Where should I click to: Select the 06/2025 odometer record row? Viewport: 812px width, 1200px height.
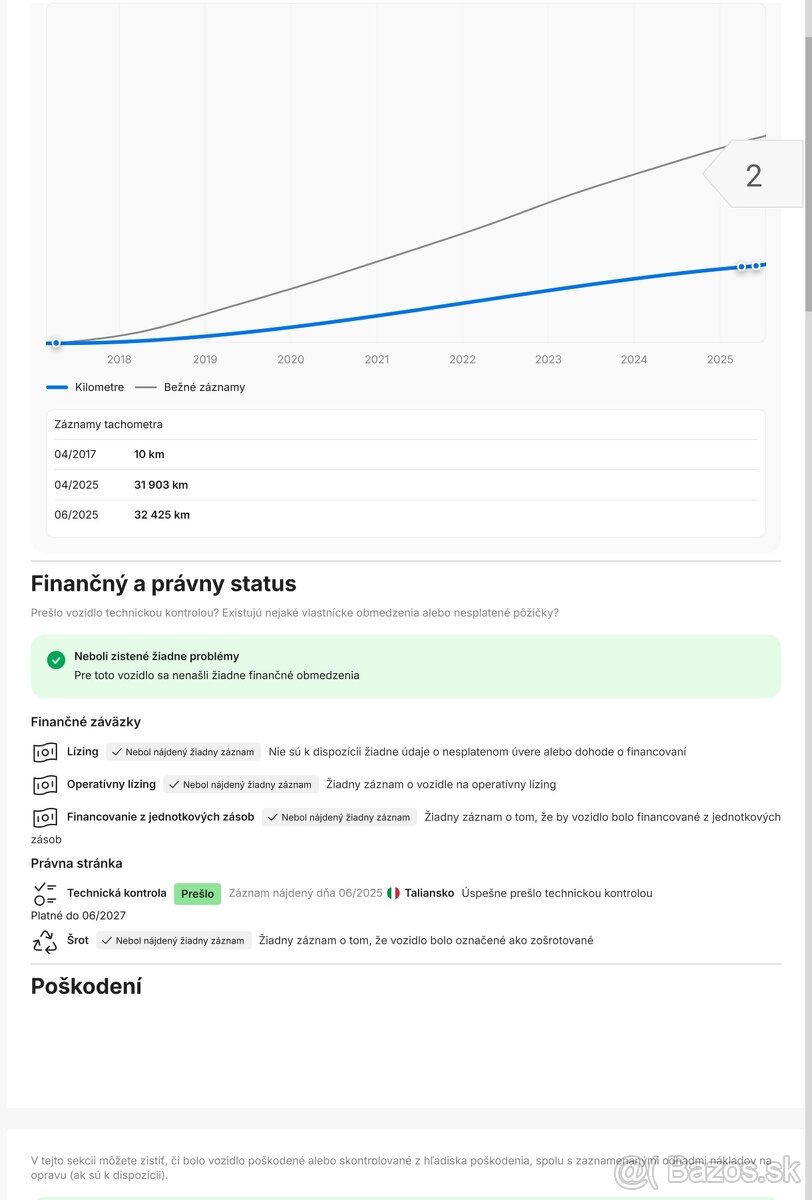(x=405, y=515)
